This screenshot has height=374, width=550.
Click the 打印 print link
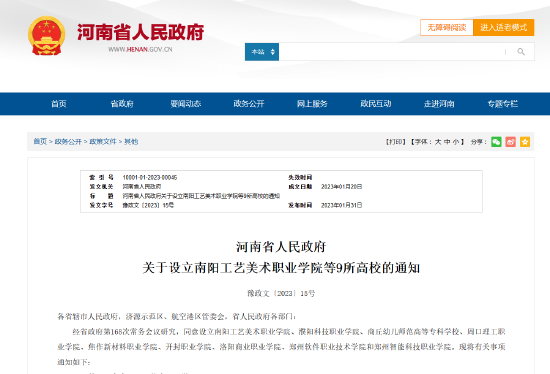coord(396,142)
